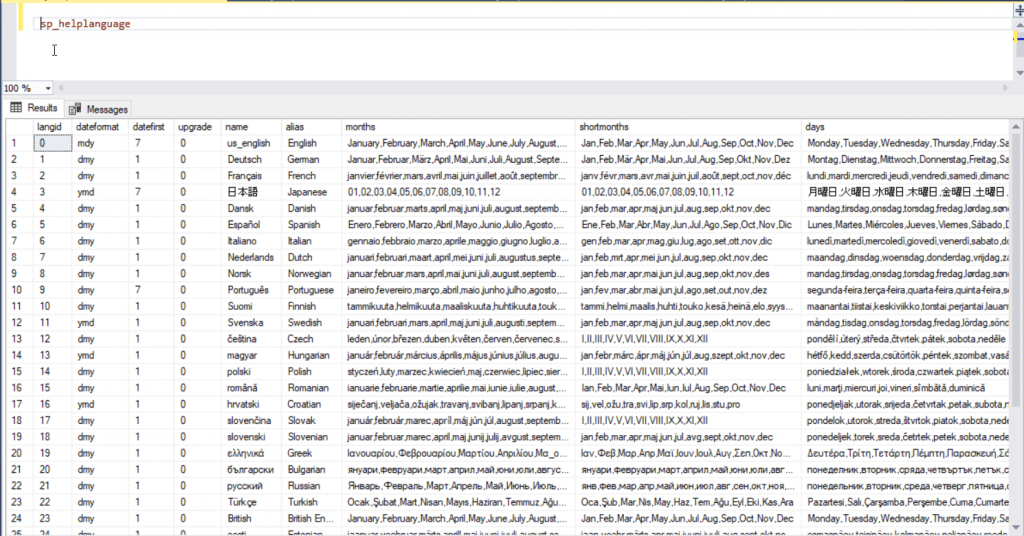Switch to the Results tab

pos(34,108)
